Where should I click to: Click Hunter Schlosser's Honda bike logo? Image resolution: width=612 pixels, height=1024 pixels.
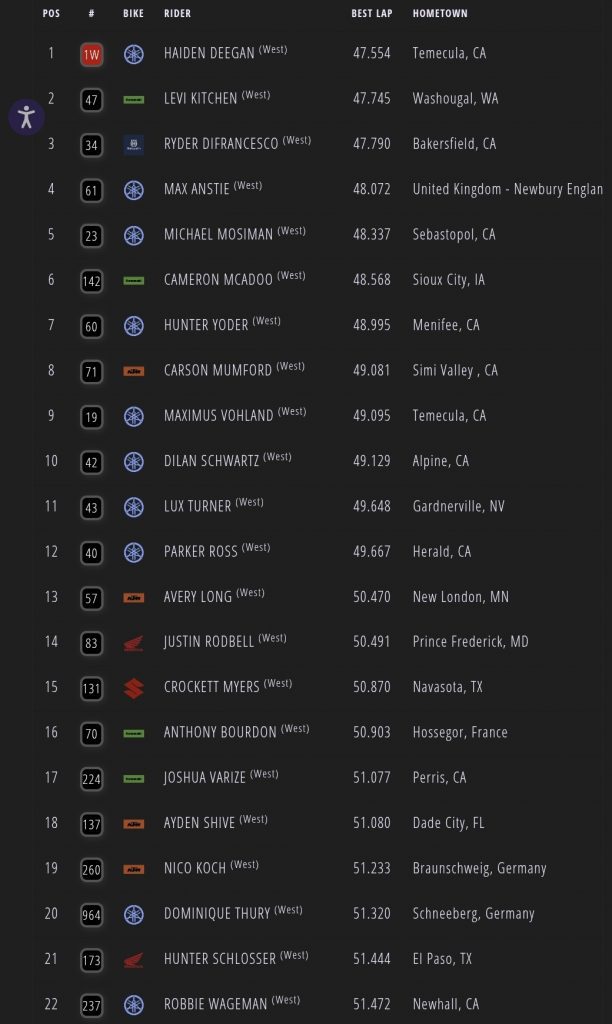(x=133, y=960)
